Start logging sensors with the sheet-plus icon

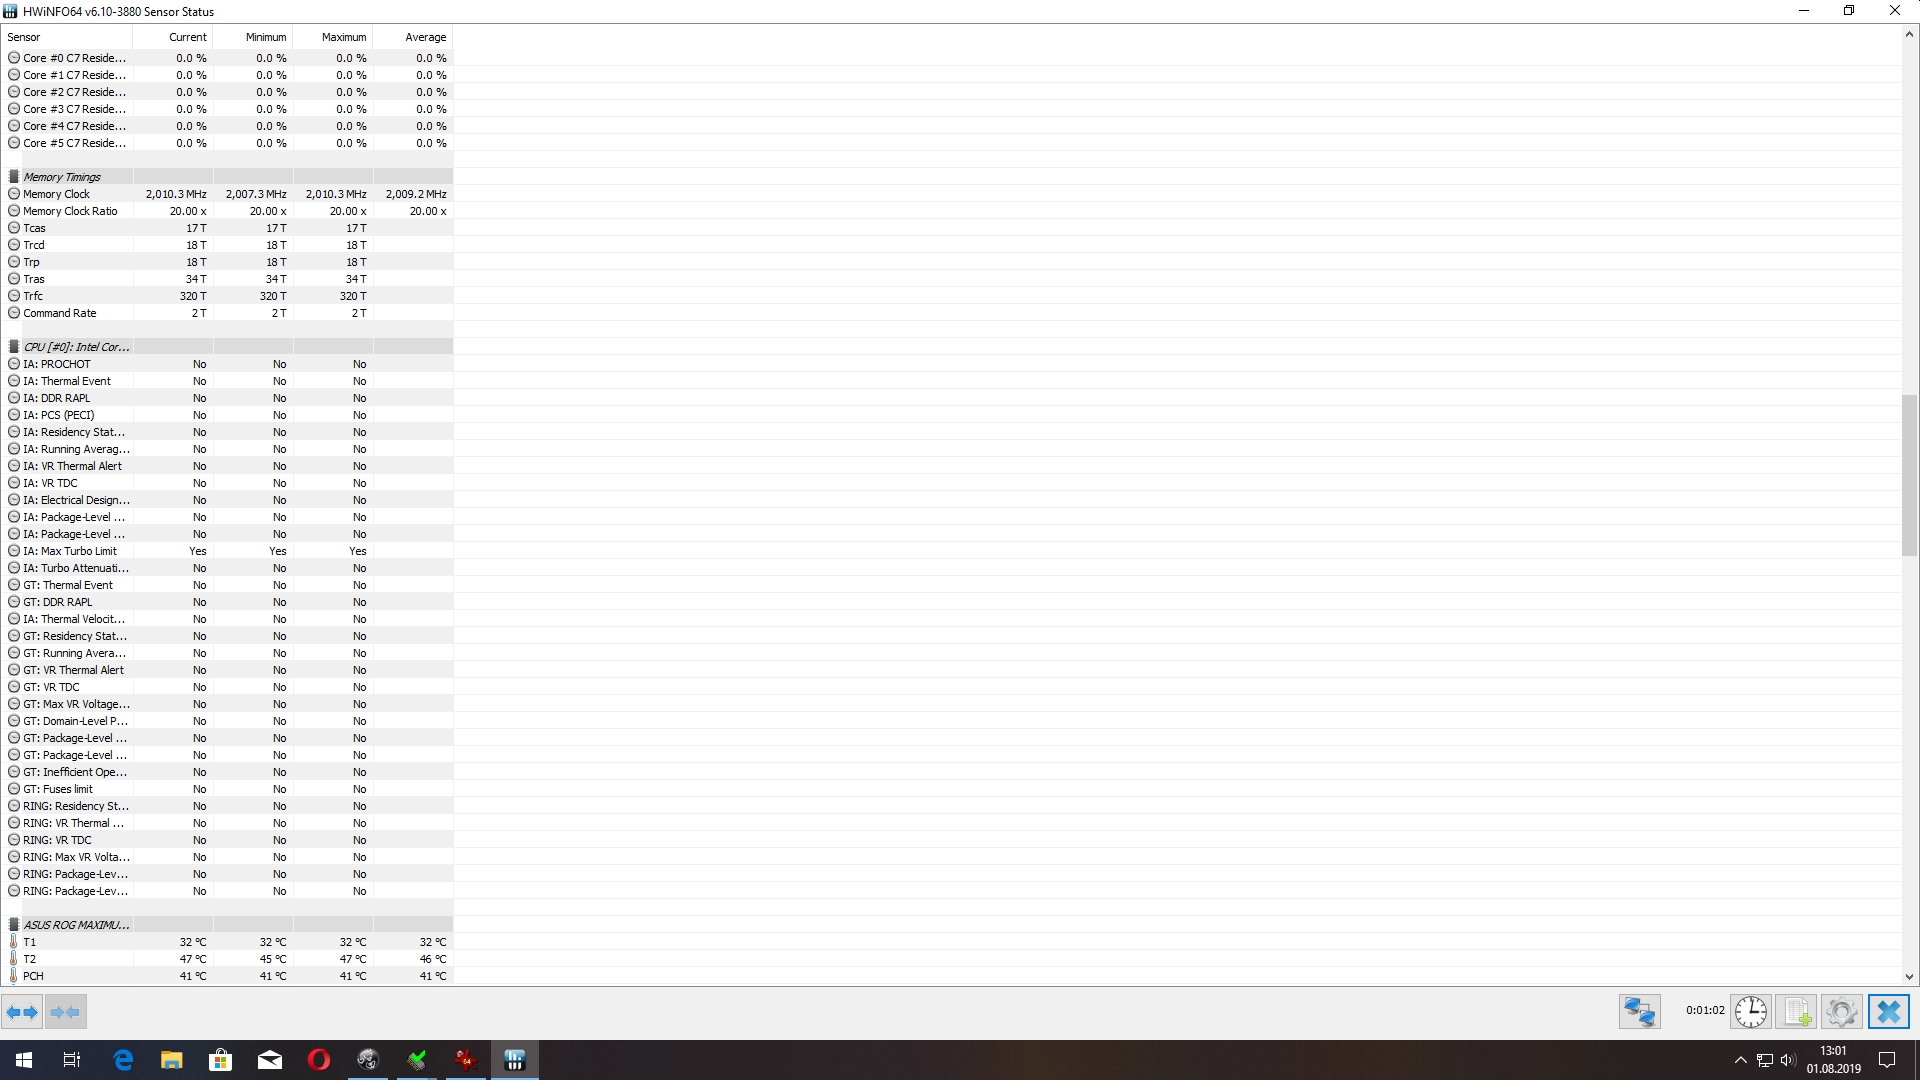coord(1796,1012)
